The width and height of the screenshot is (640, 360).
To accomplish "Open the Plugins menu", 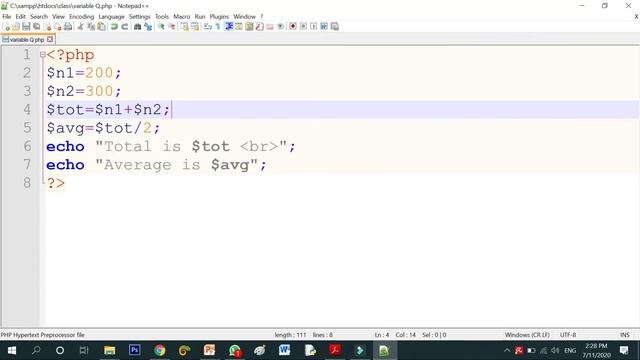I will click(x=219, y=17).
